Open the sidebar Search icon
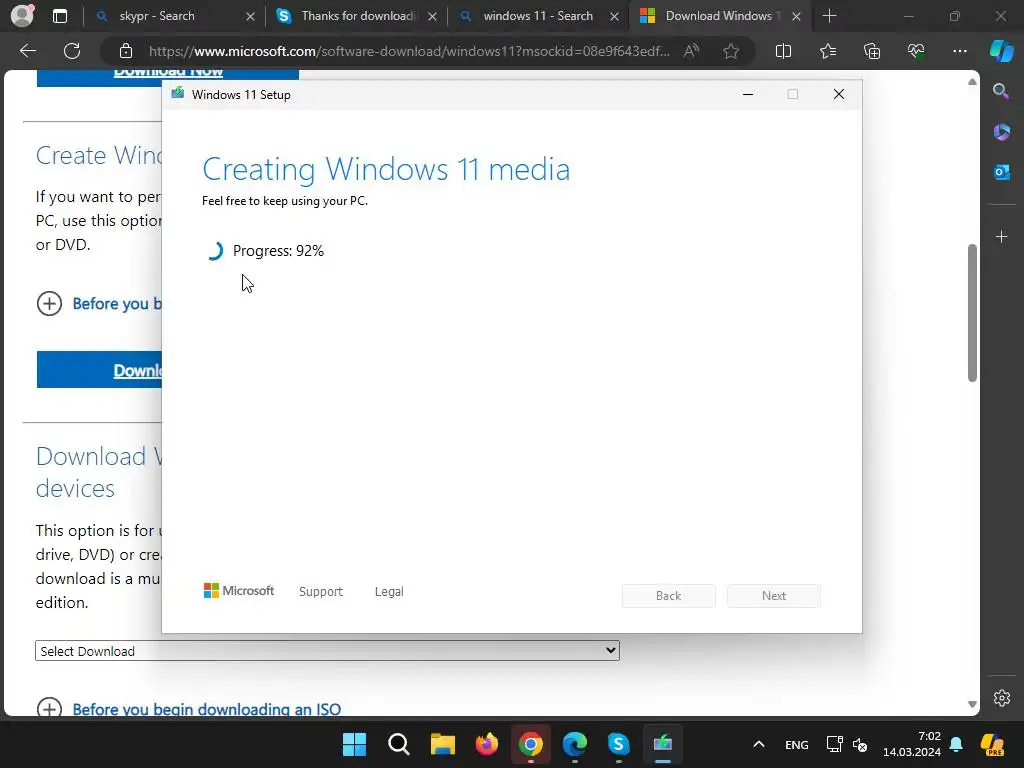 click(x=1001, y=91)
